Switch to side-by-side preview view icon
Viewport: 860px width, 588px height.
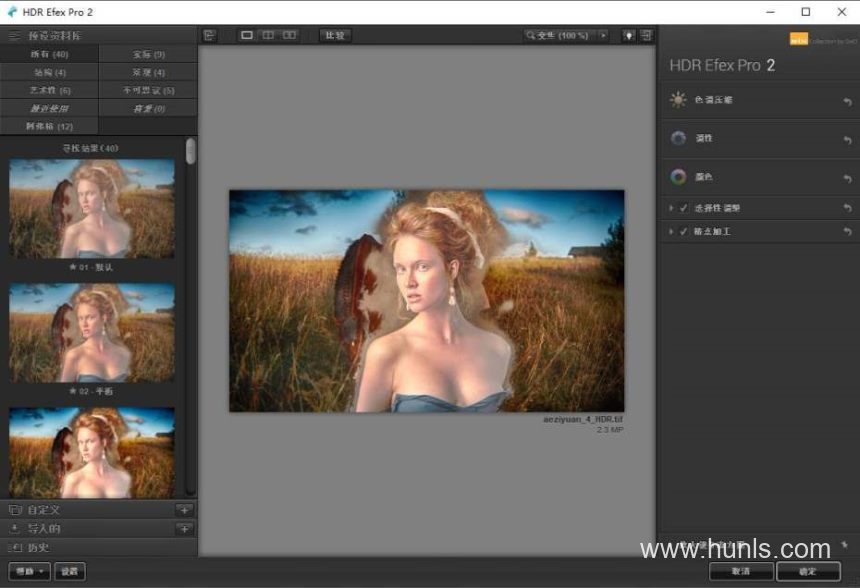click(x=290, y=35)
